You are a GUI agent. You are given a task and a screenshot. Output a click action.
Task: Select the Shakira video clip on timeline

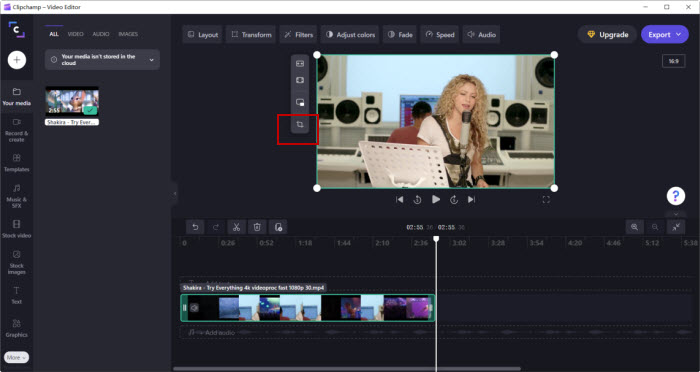(x=308, y=308)
